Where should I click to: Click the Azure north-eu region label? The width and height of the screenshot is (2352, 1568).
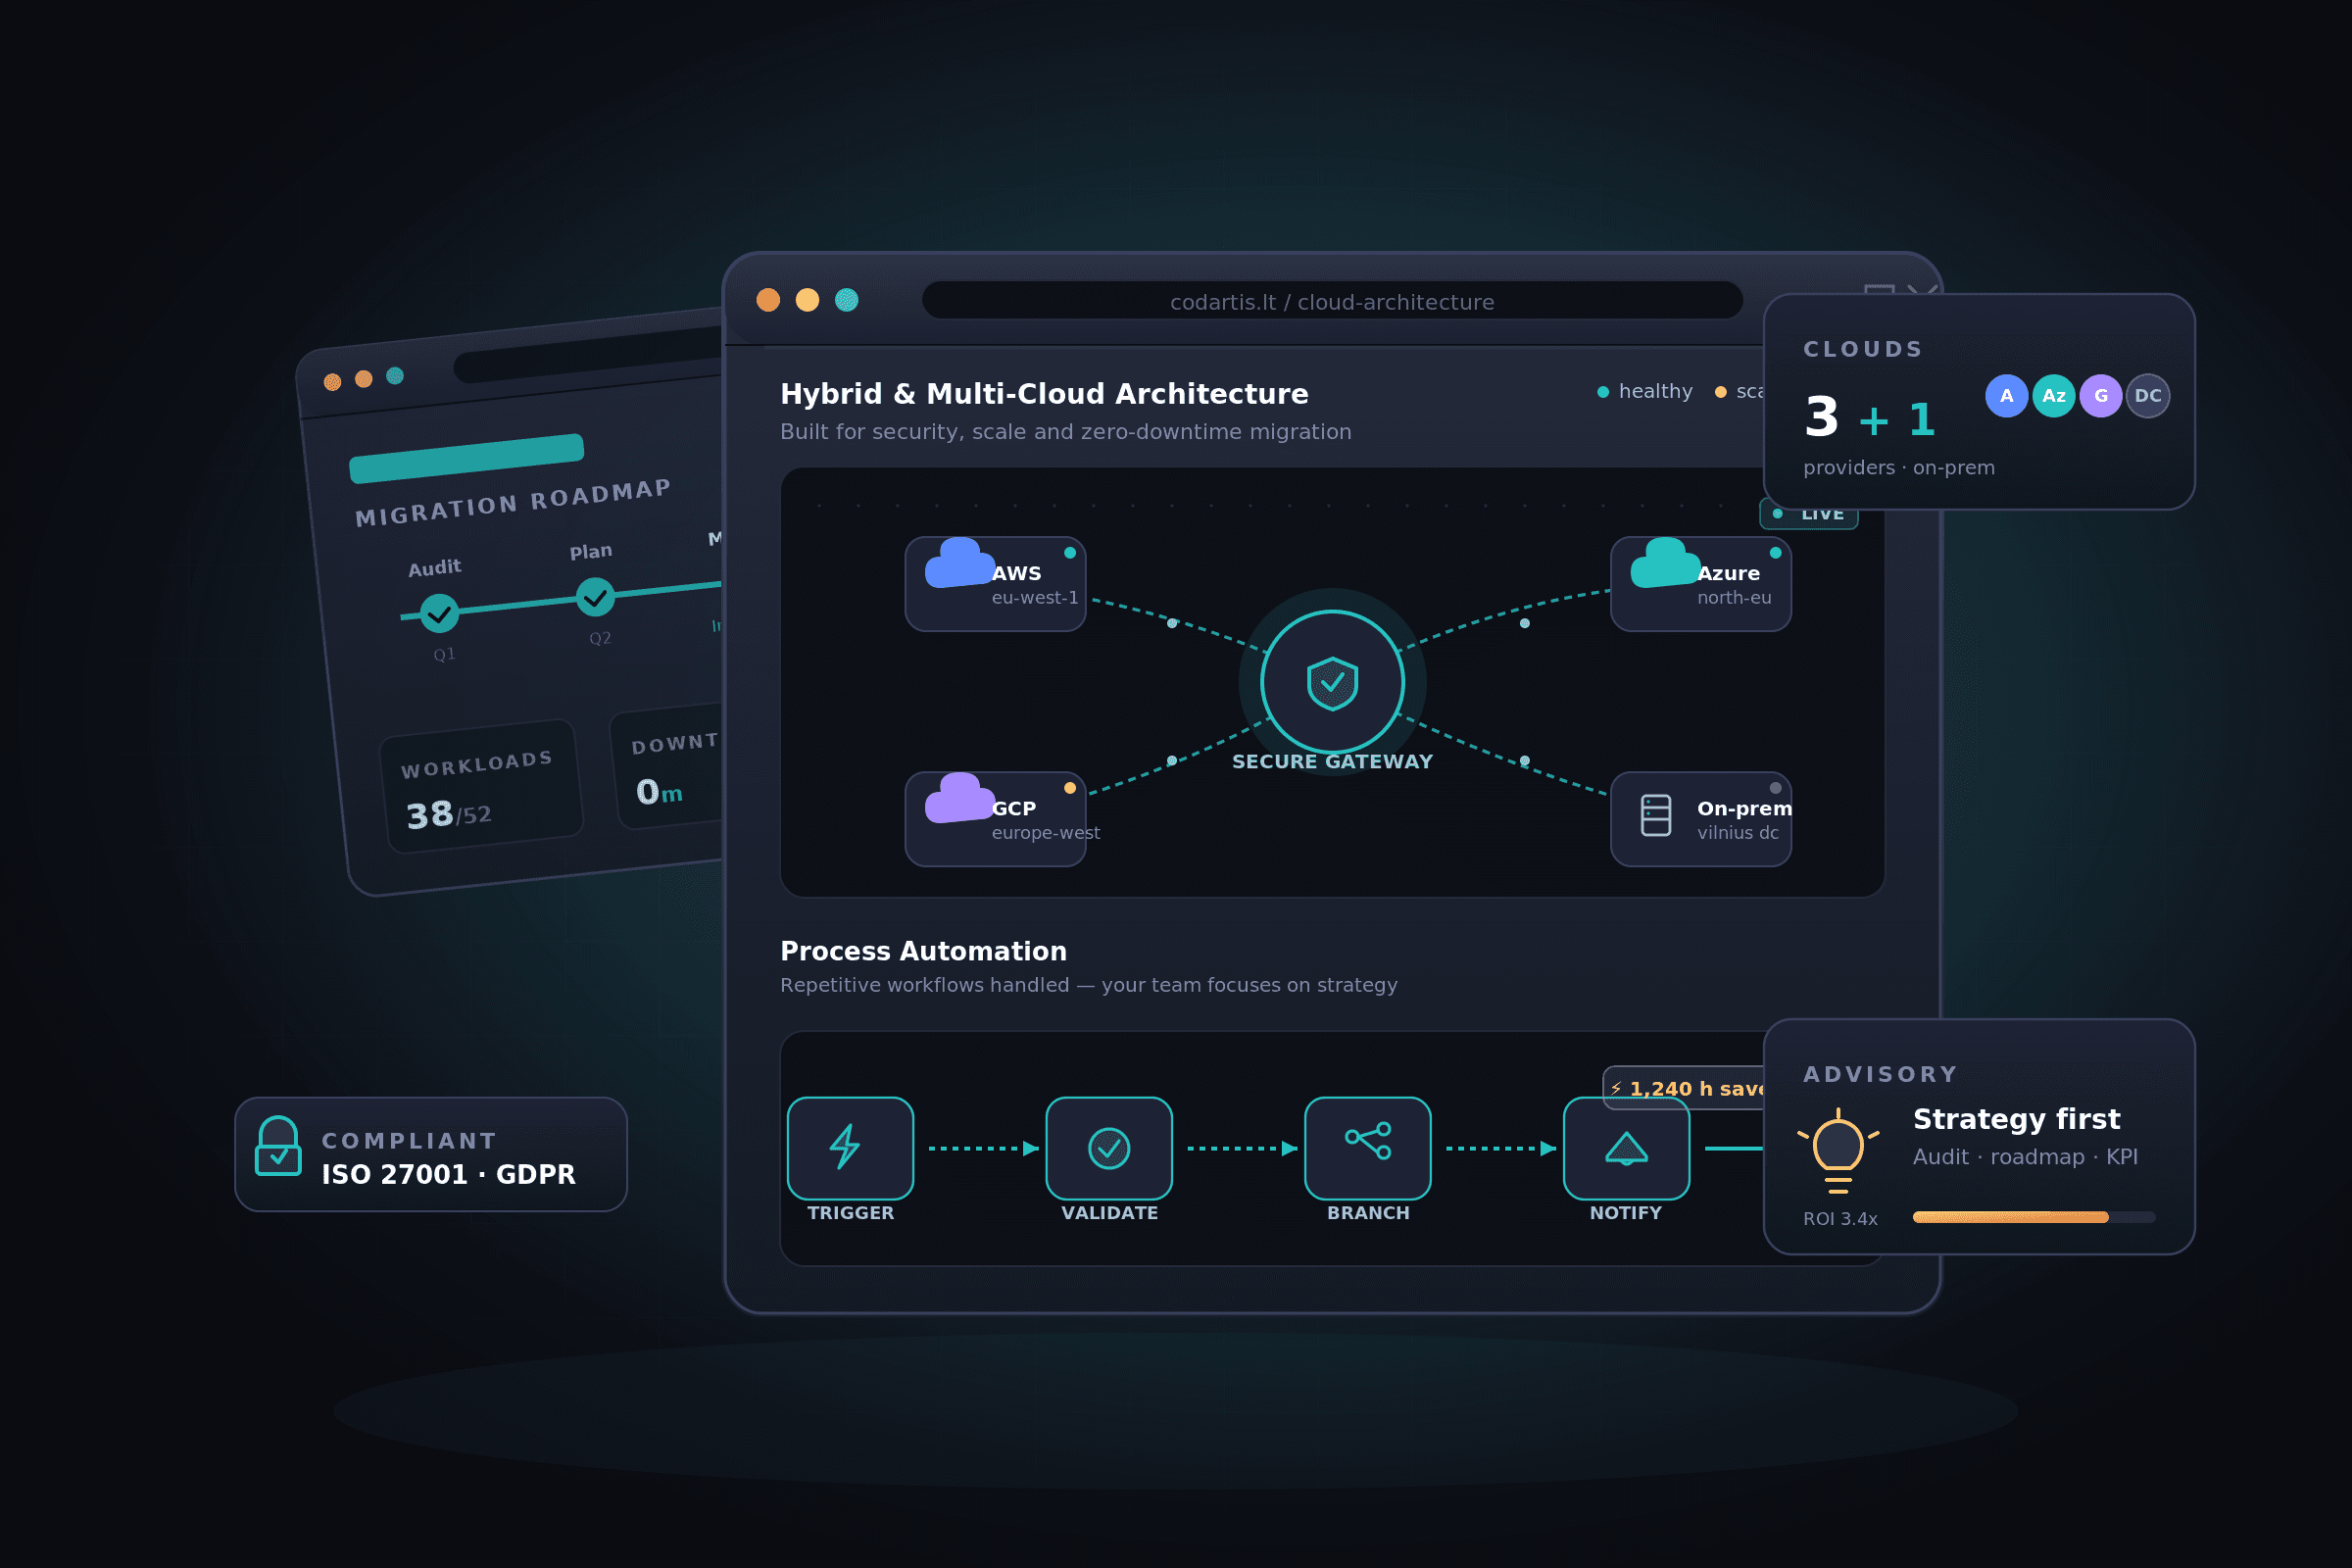point(1734,598)
